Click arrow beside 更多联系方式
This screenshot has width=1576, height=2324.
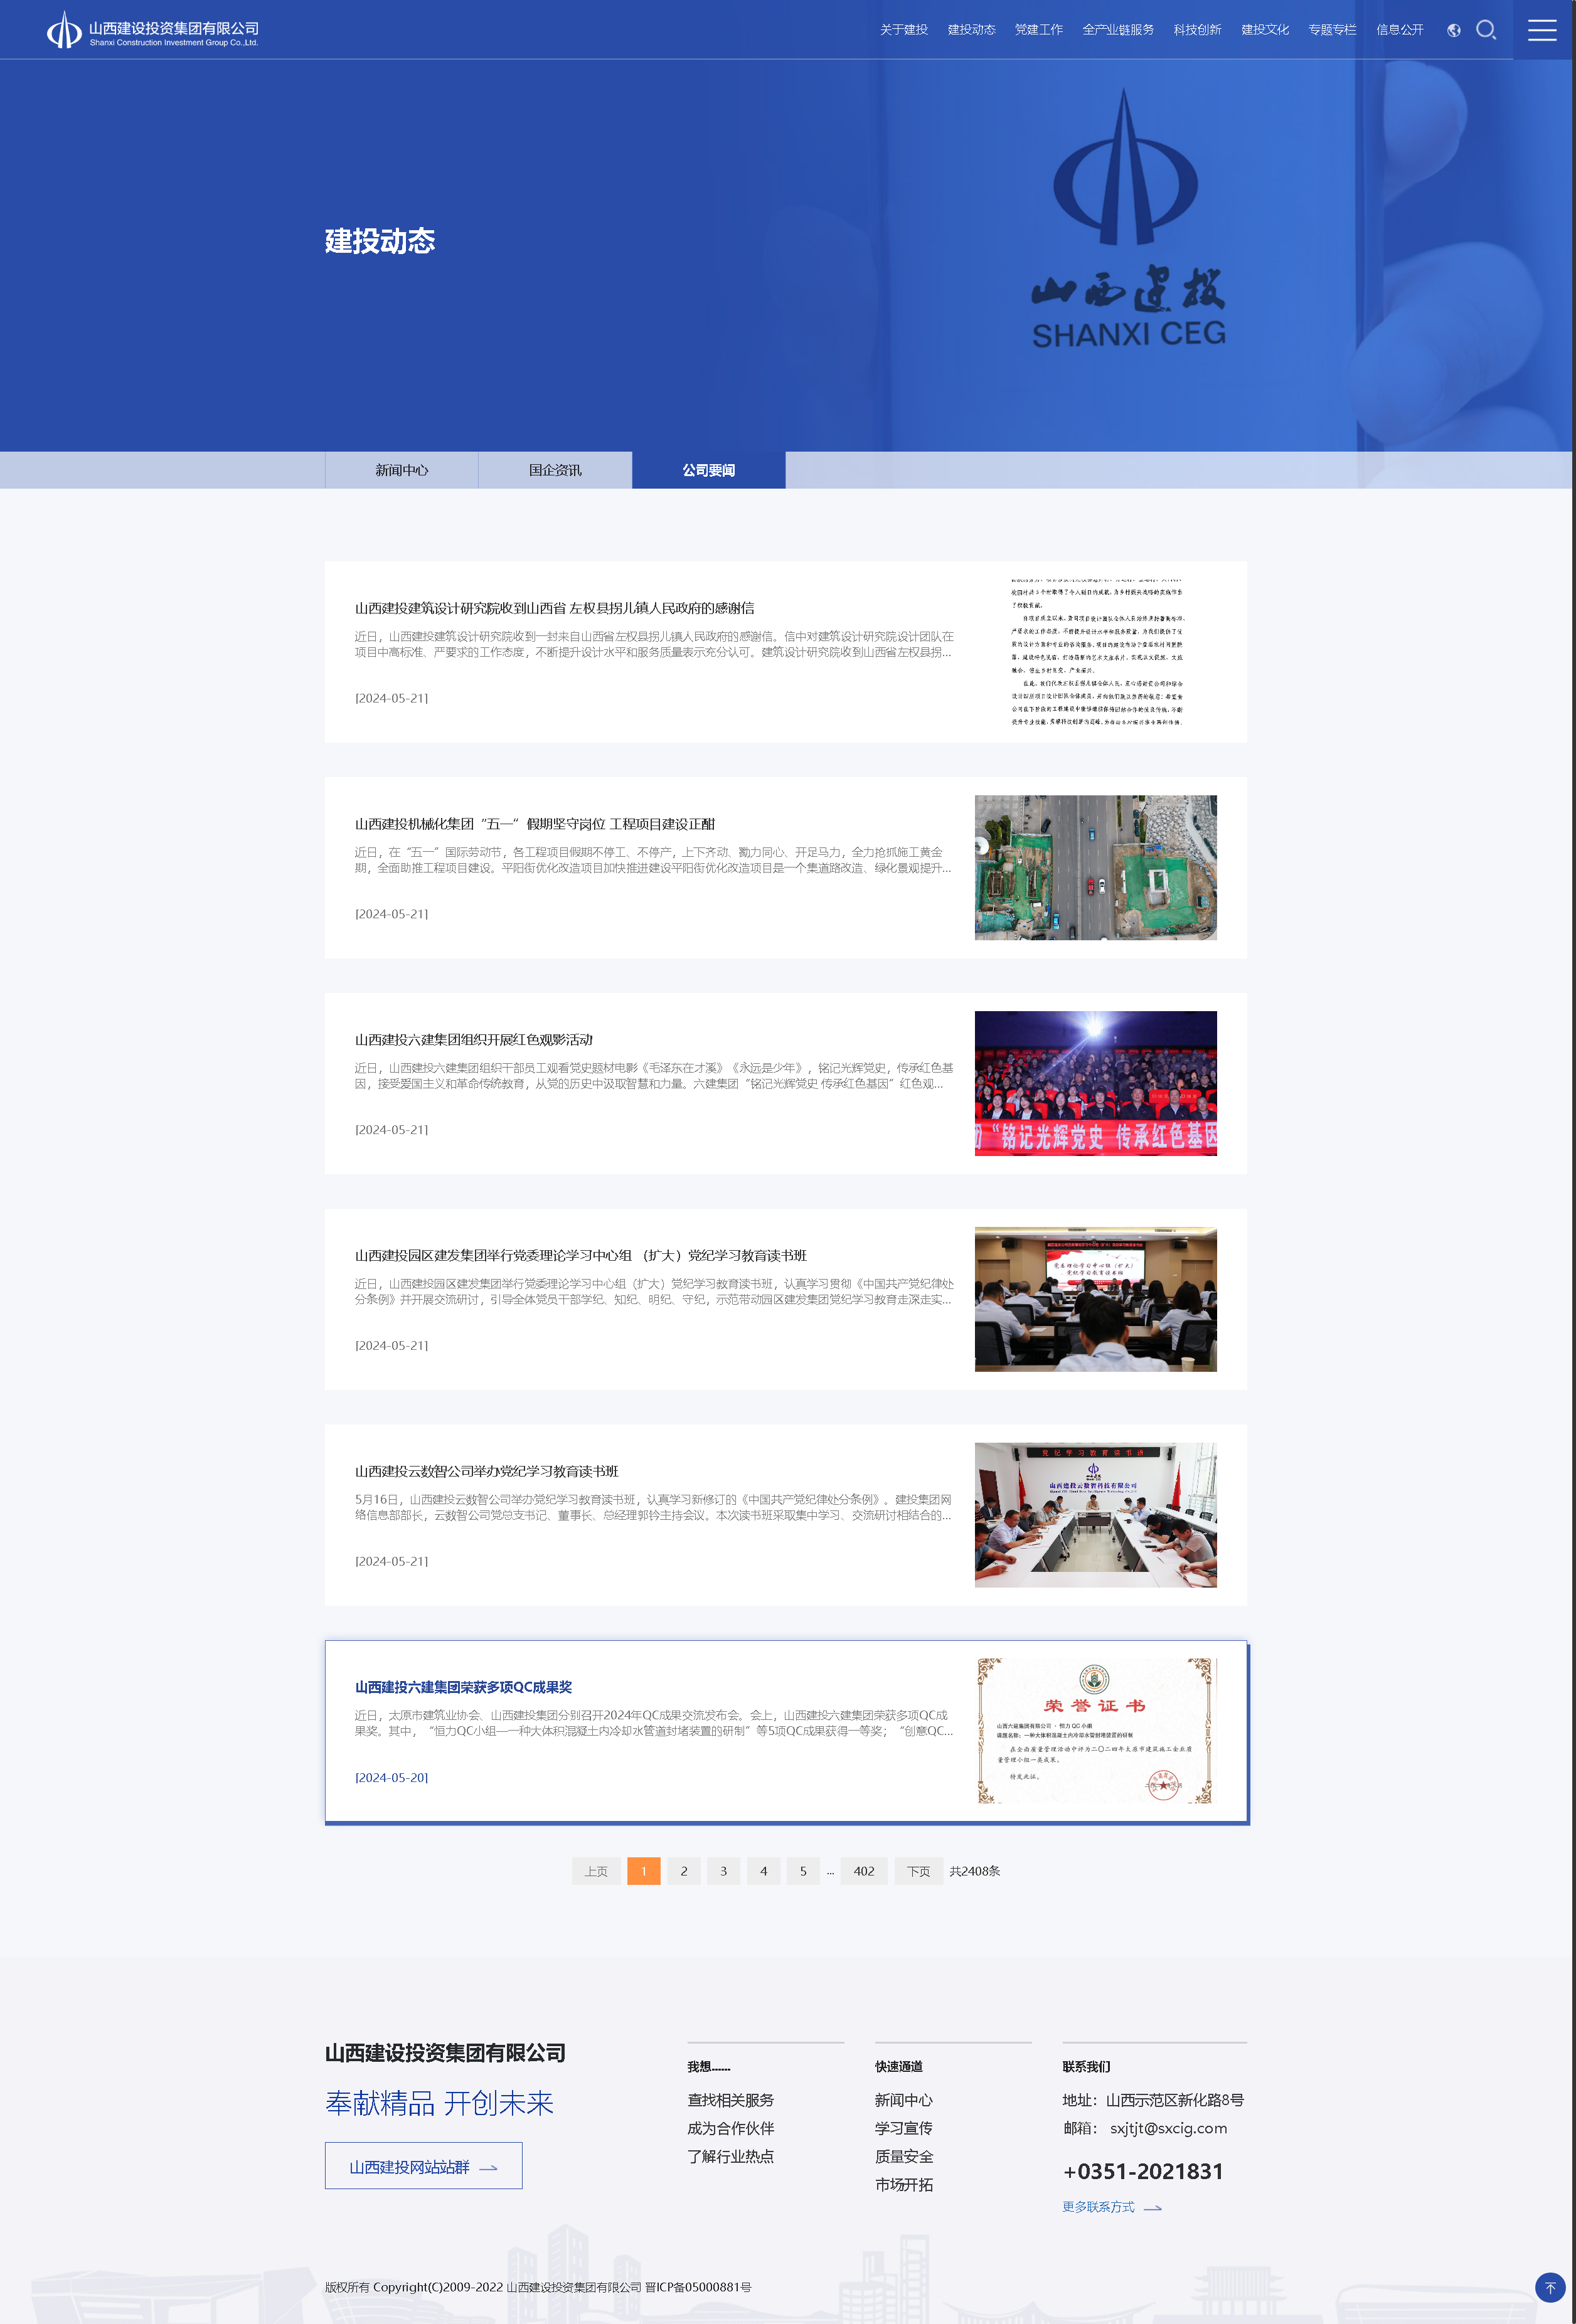coord(1153,2208)
